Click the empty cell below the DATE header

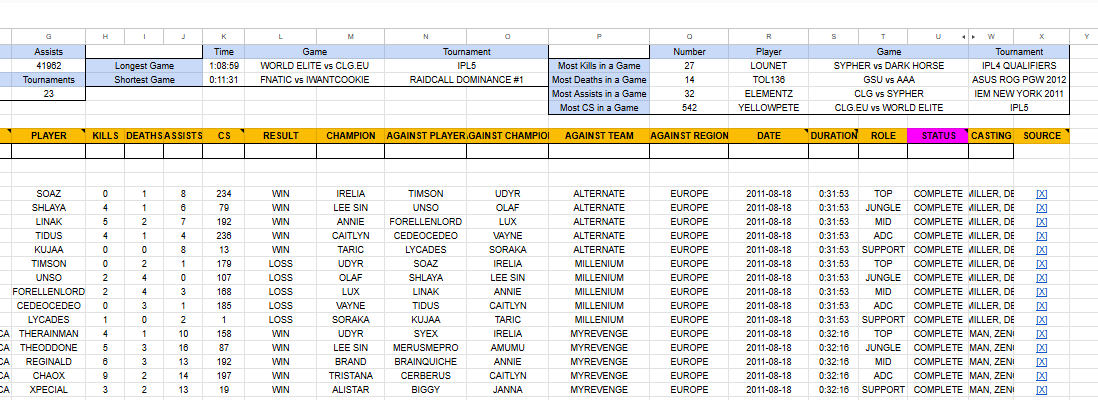coord(768,151)
